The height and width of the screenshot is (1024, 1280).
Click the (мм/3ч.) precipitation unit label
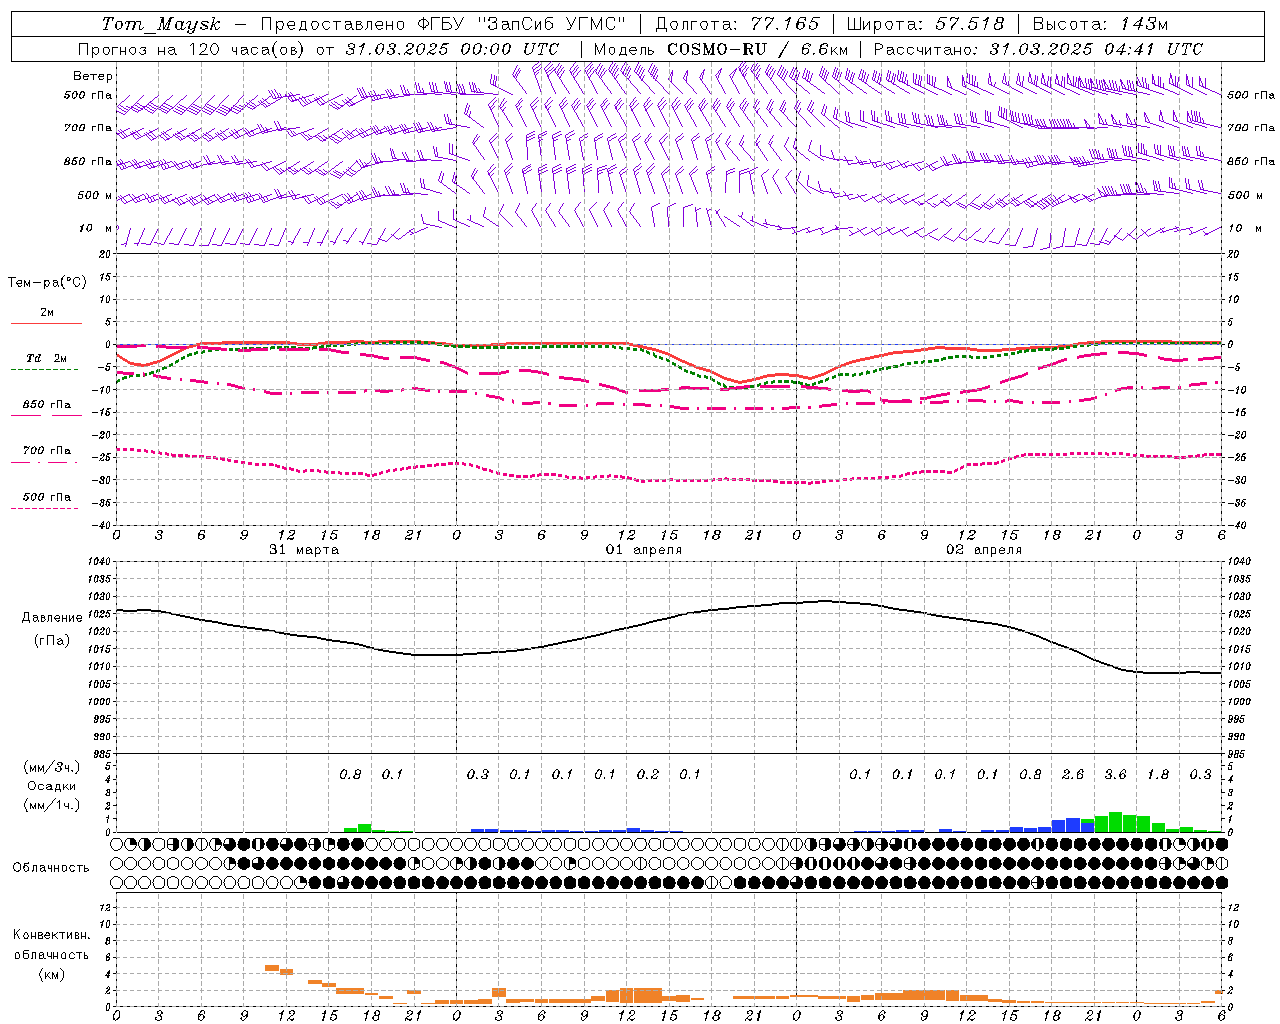coord(52,767)
